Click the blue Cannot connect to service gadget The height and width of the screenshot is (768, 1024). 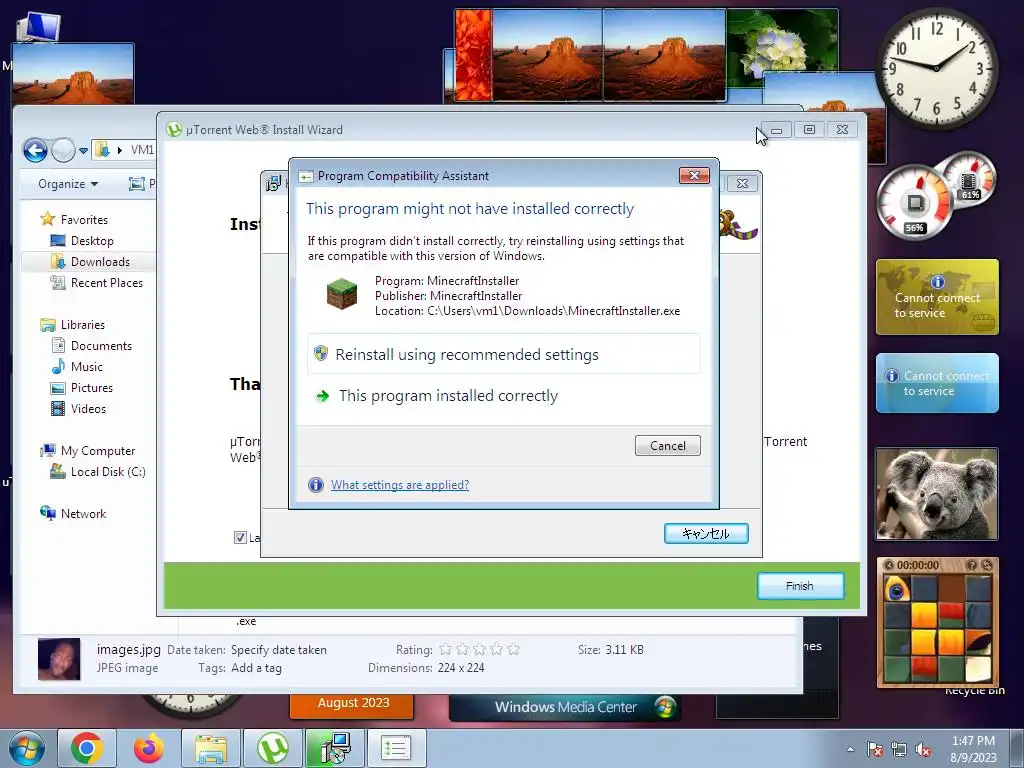pos(937,383)
